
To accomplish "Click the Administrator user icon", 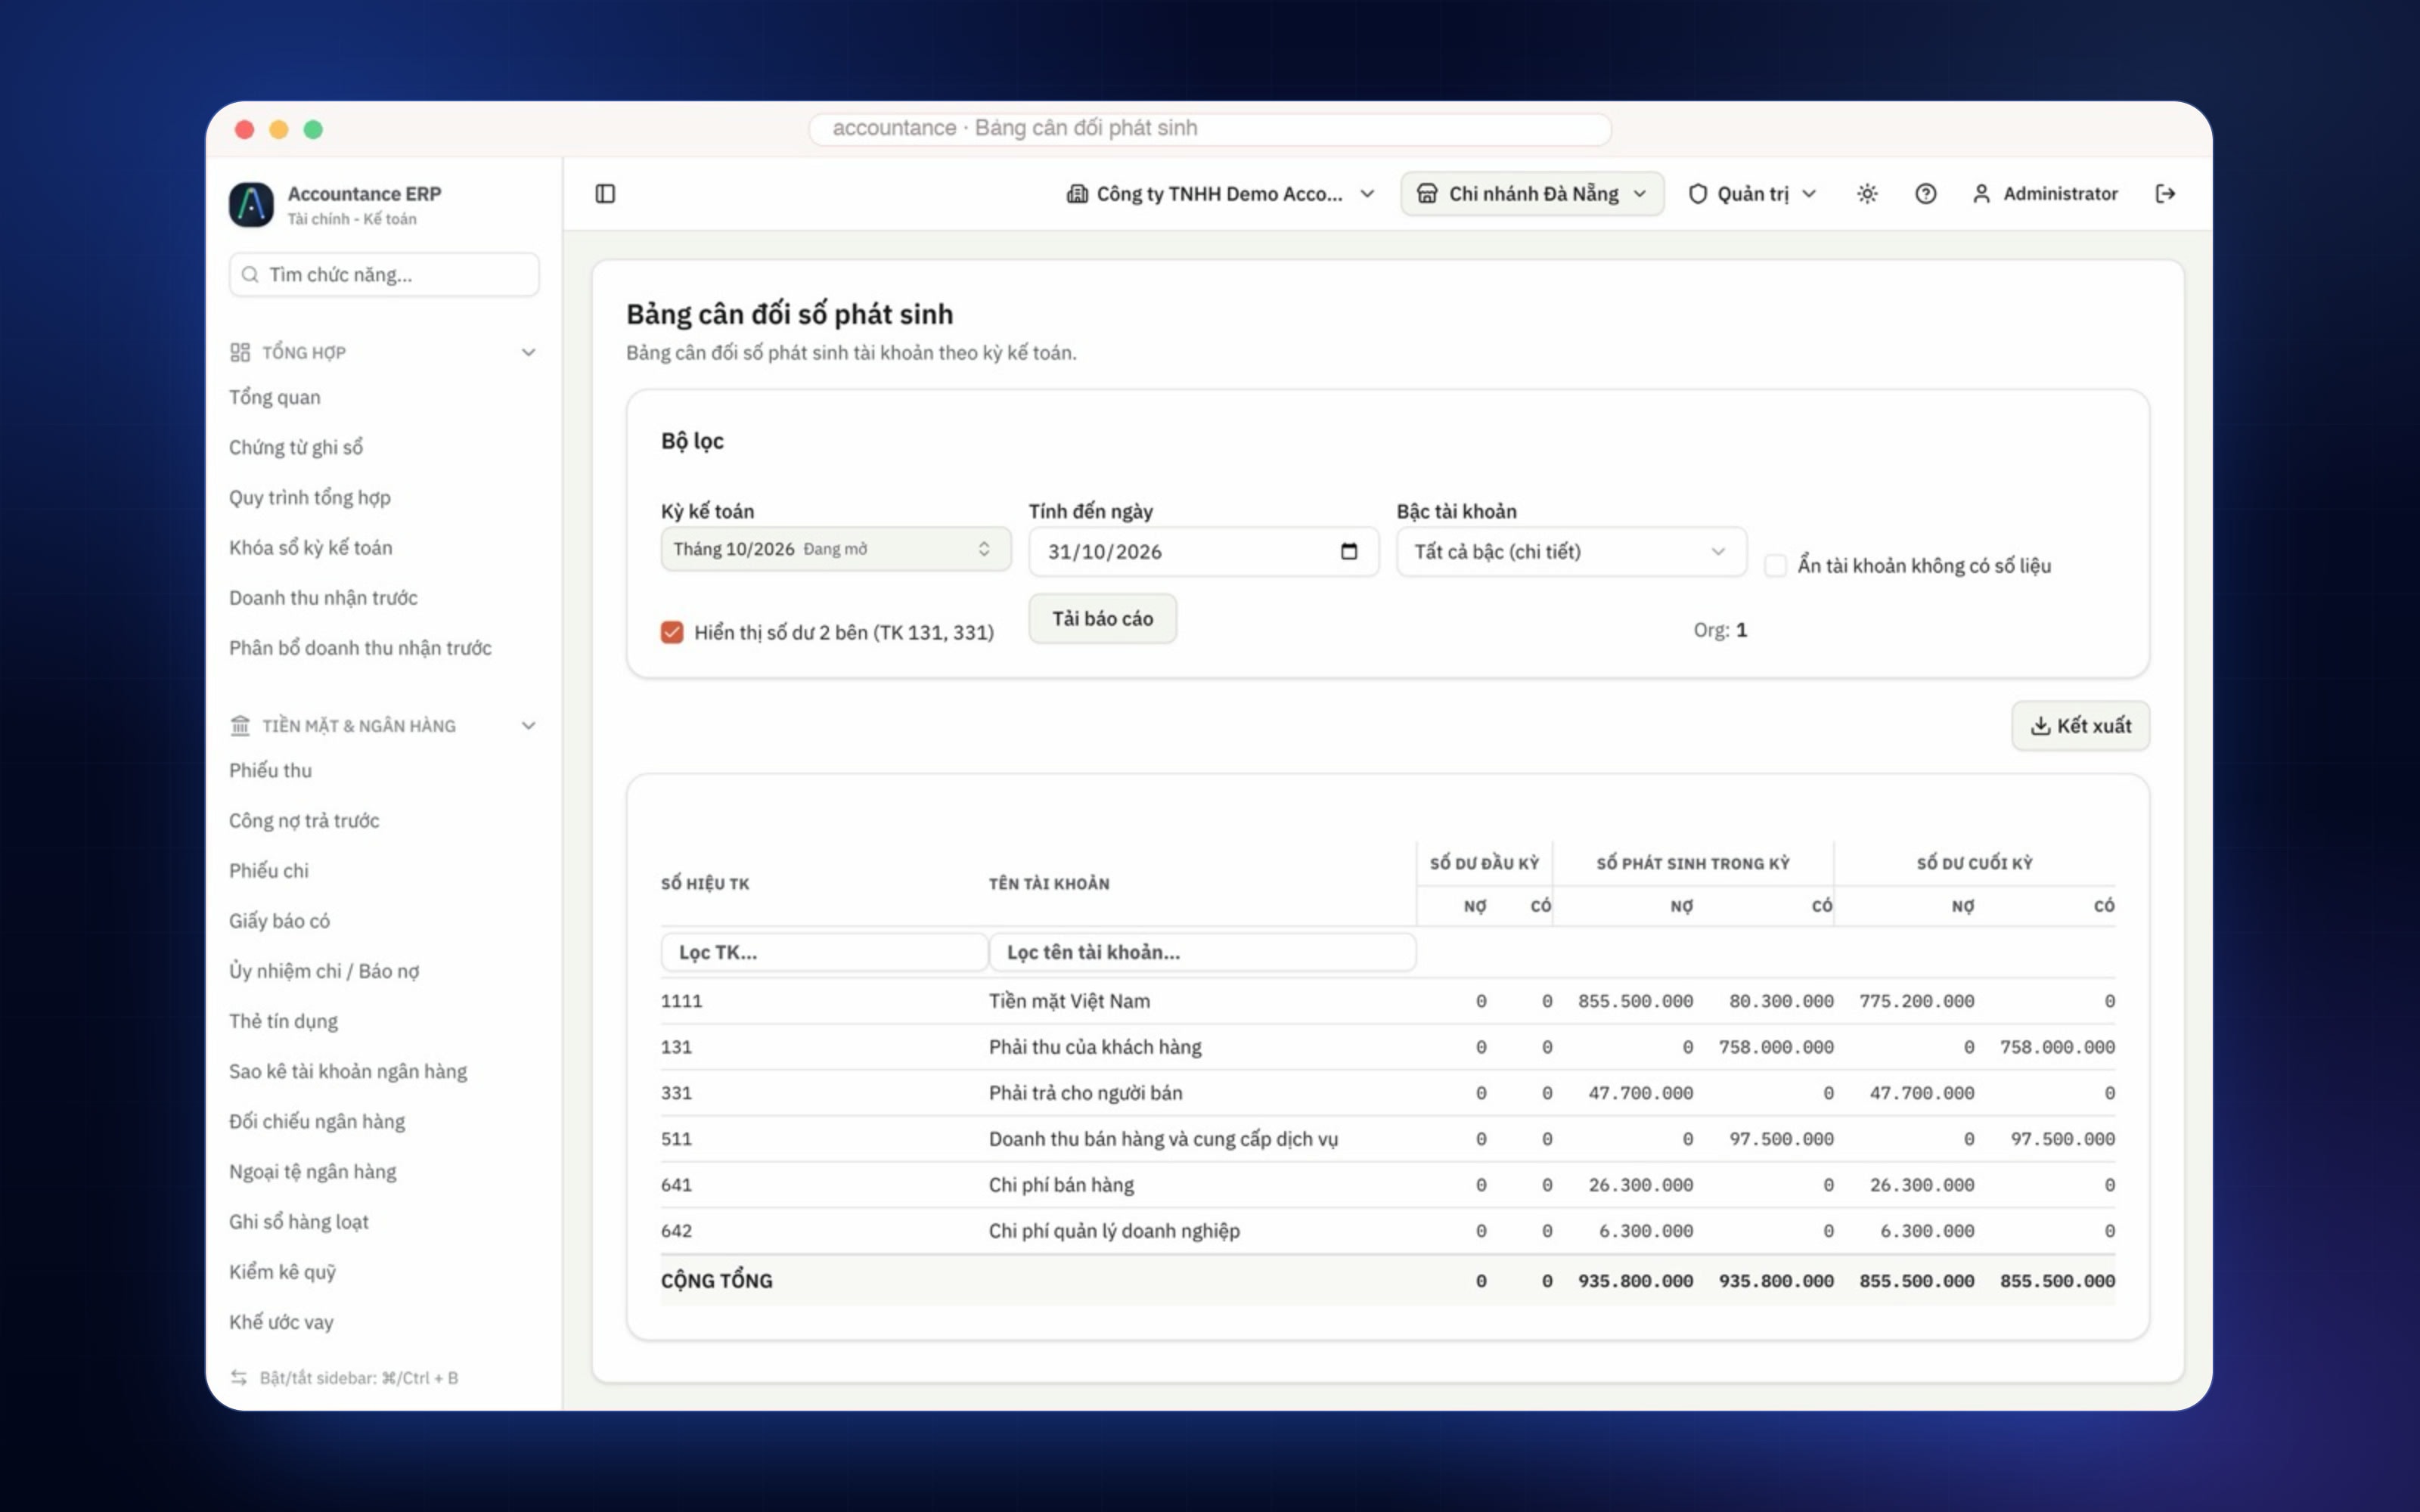I will coord(1981,194).
